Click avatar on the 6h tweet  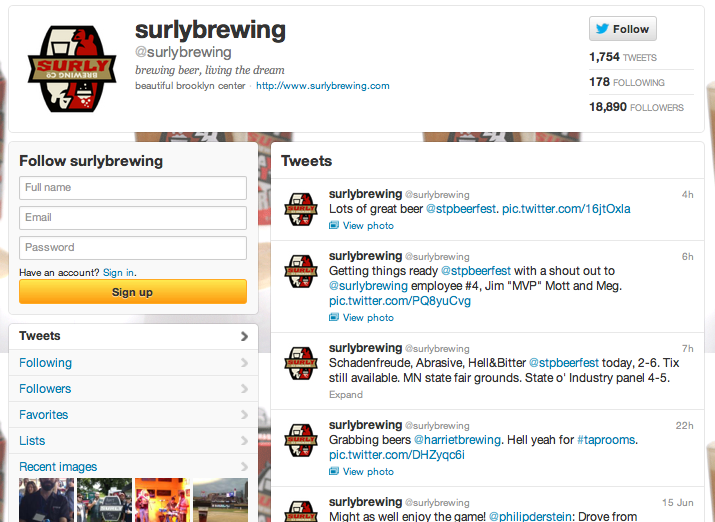[x=301, y=271]
